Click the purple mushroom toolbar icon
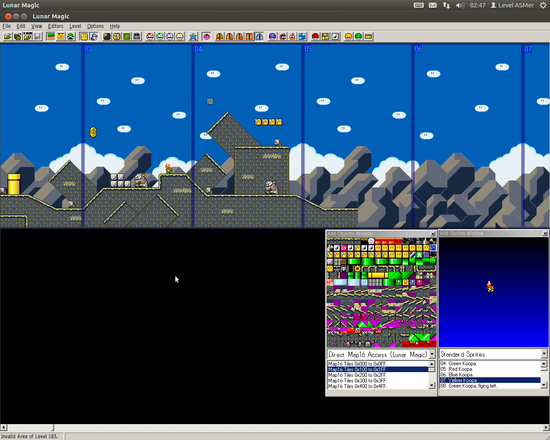The width and height of the screenshot is (550, 440). pos(273,36)
